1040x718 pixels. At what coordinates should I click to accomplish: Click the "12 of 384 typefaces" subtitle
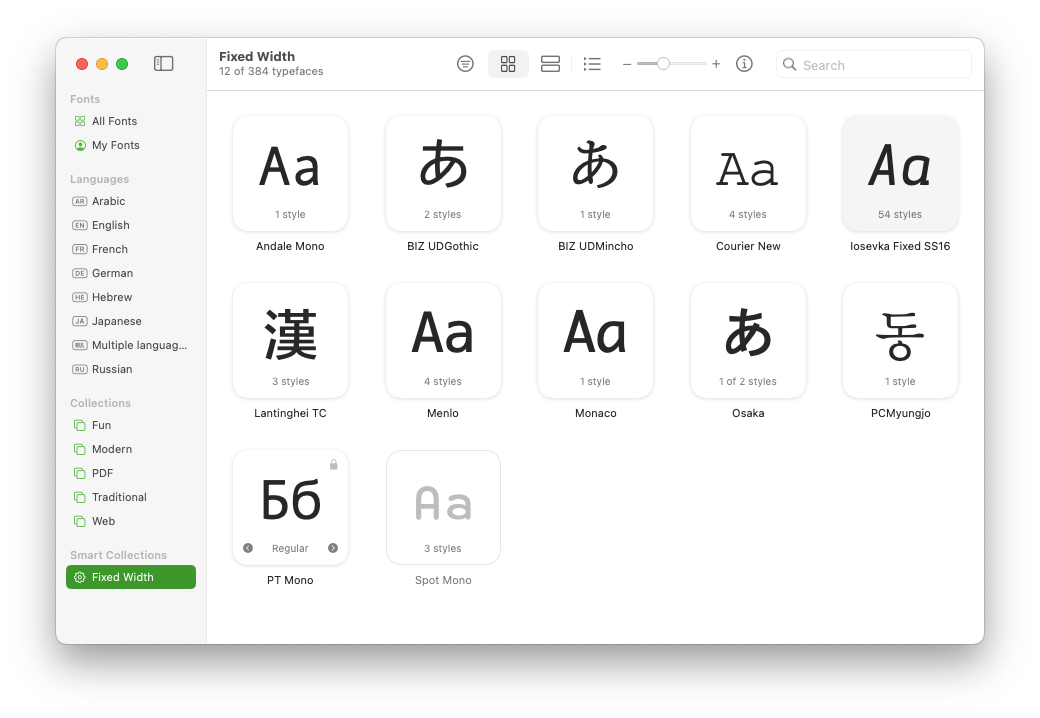[x=271, y=71]
